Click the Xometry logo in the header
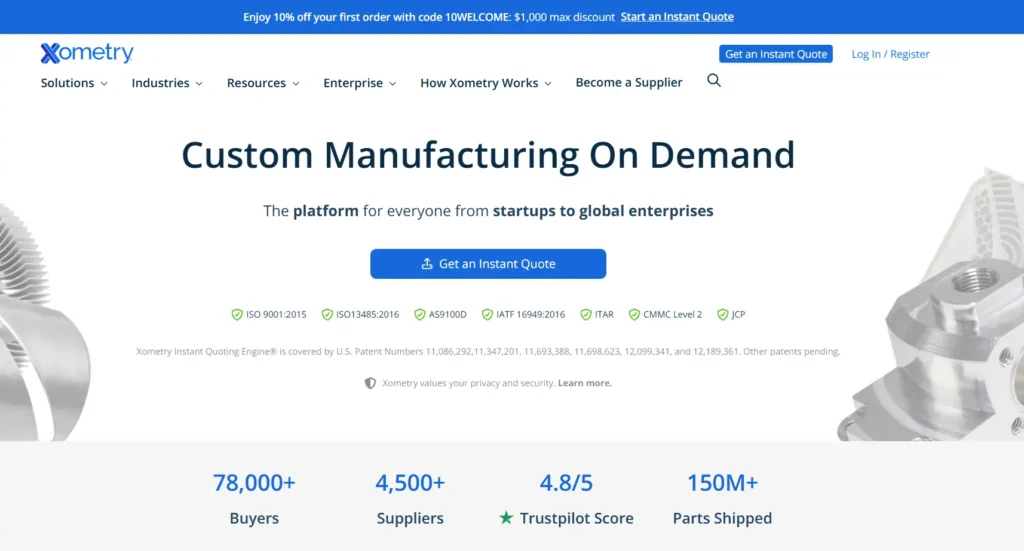This screenshot has width=1024, height=551. click(87, 53)
